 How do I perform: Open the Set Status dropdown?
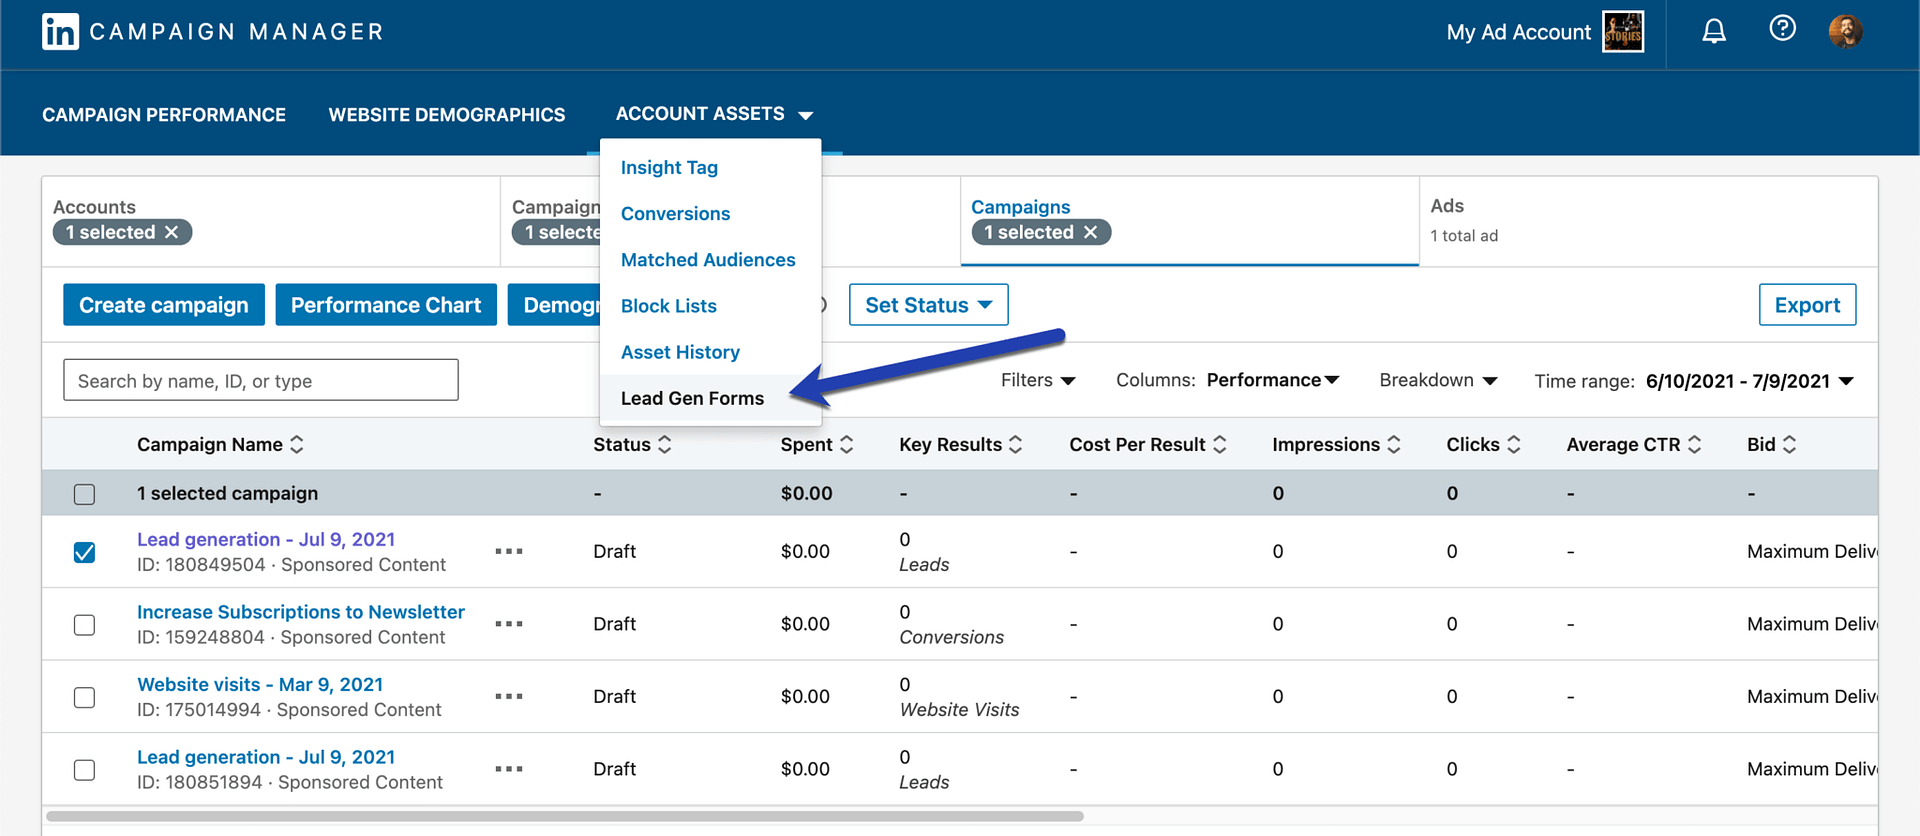[x=928, y=305]
